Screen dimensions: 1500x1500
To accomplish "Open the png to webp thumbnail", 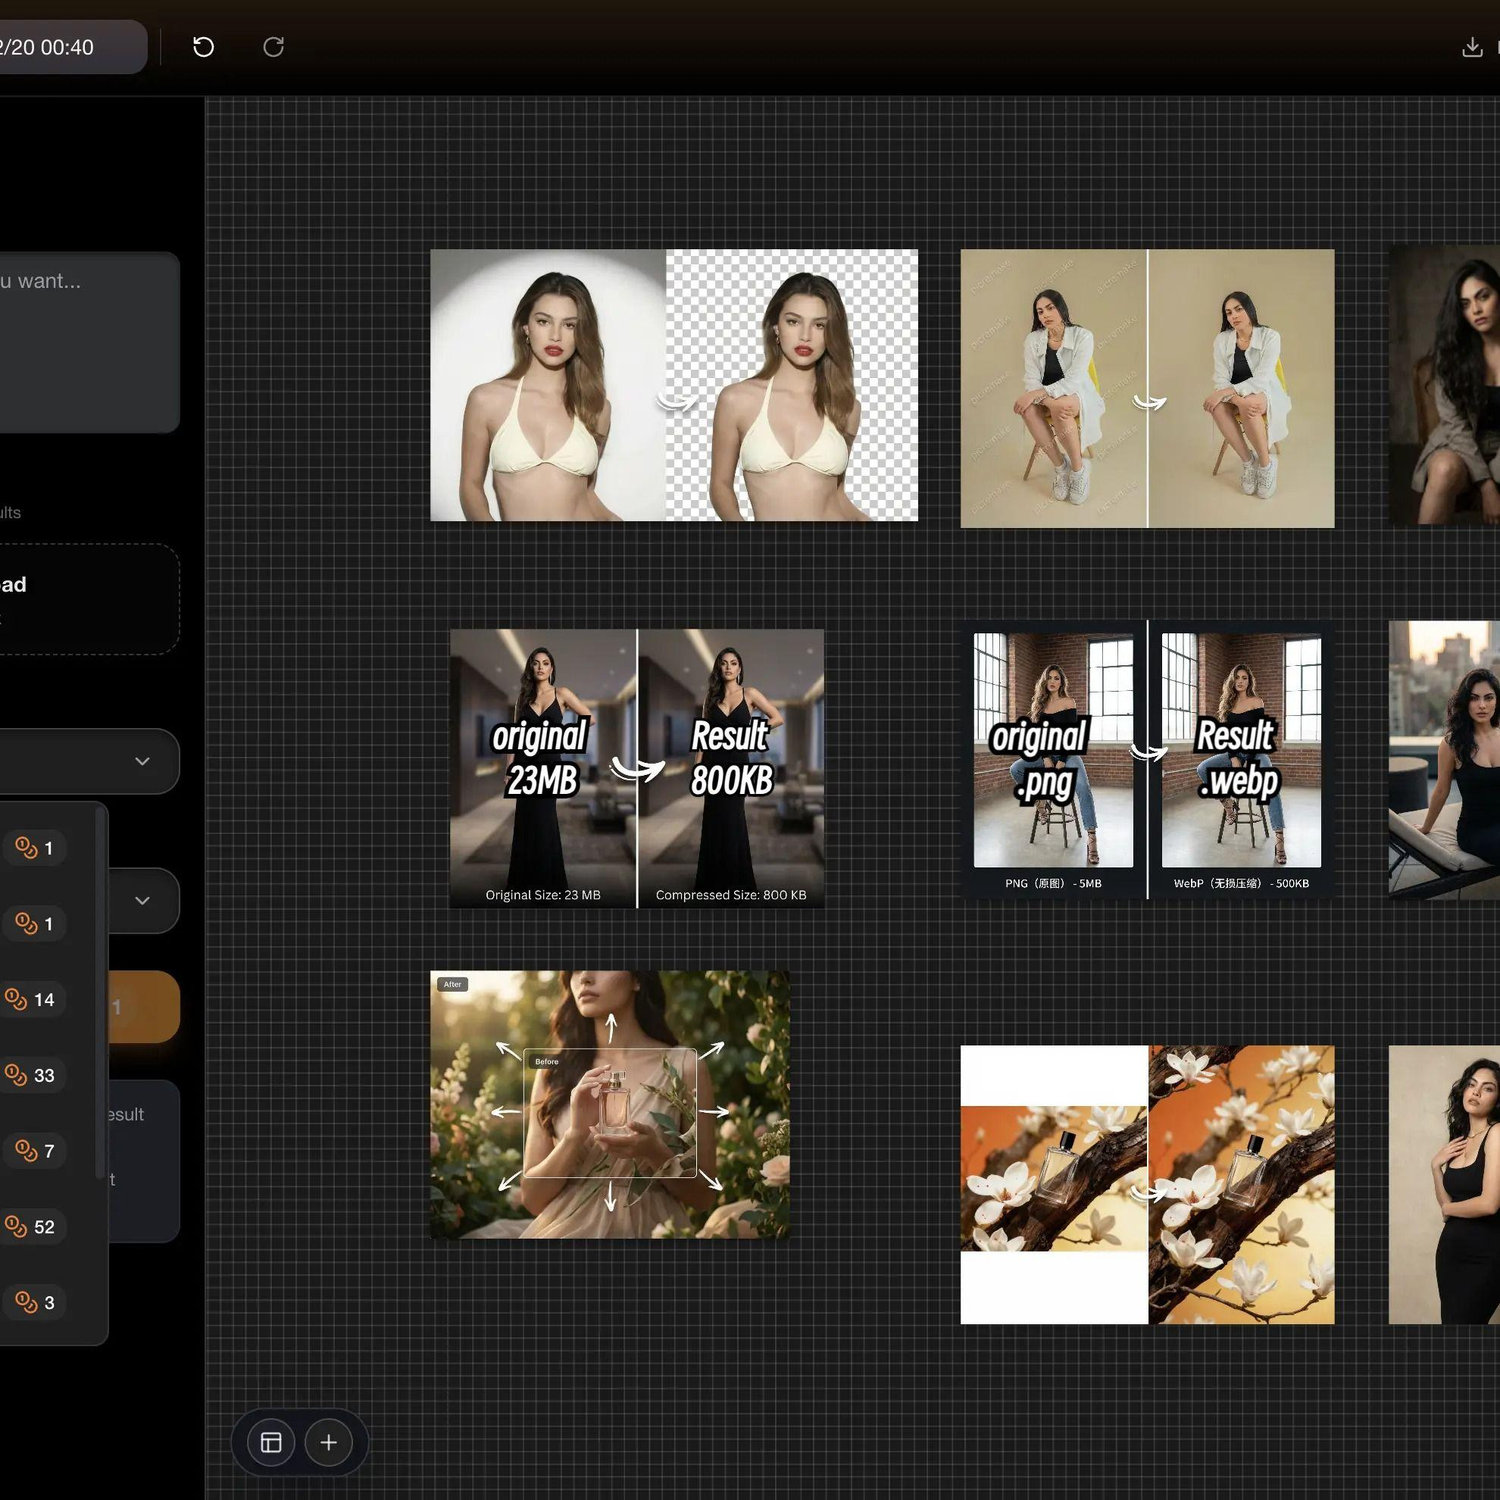I will click(x=1147, y=760).
